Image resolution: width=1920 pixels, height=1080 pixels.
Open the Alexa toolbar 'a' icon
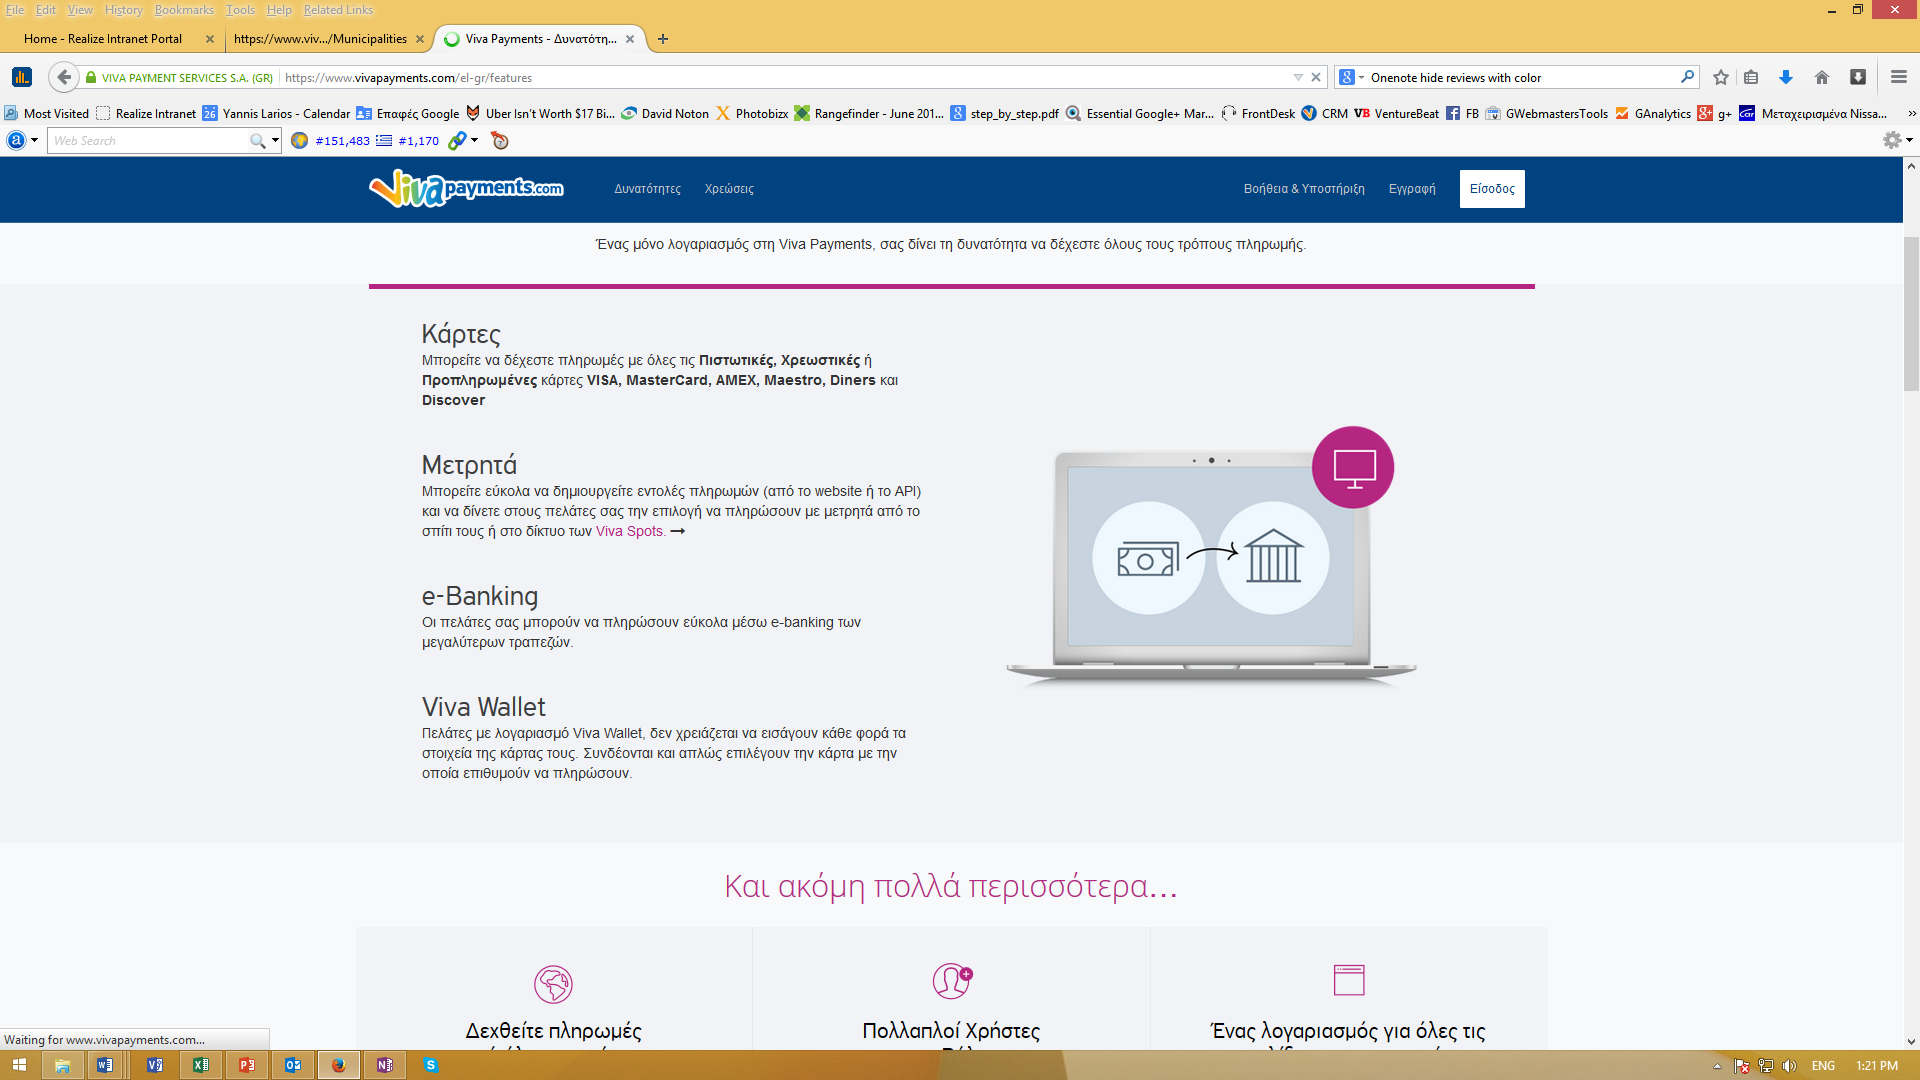tap(16, 140)
